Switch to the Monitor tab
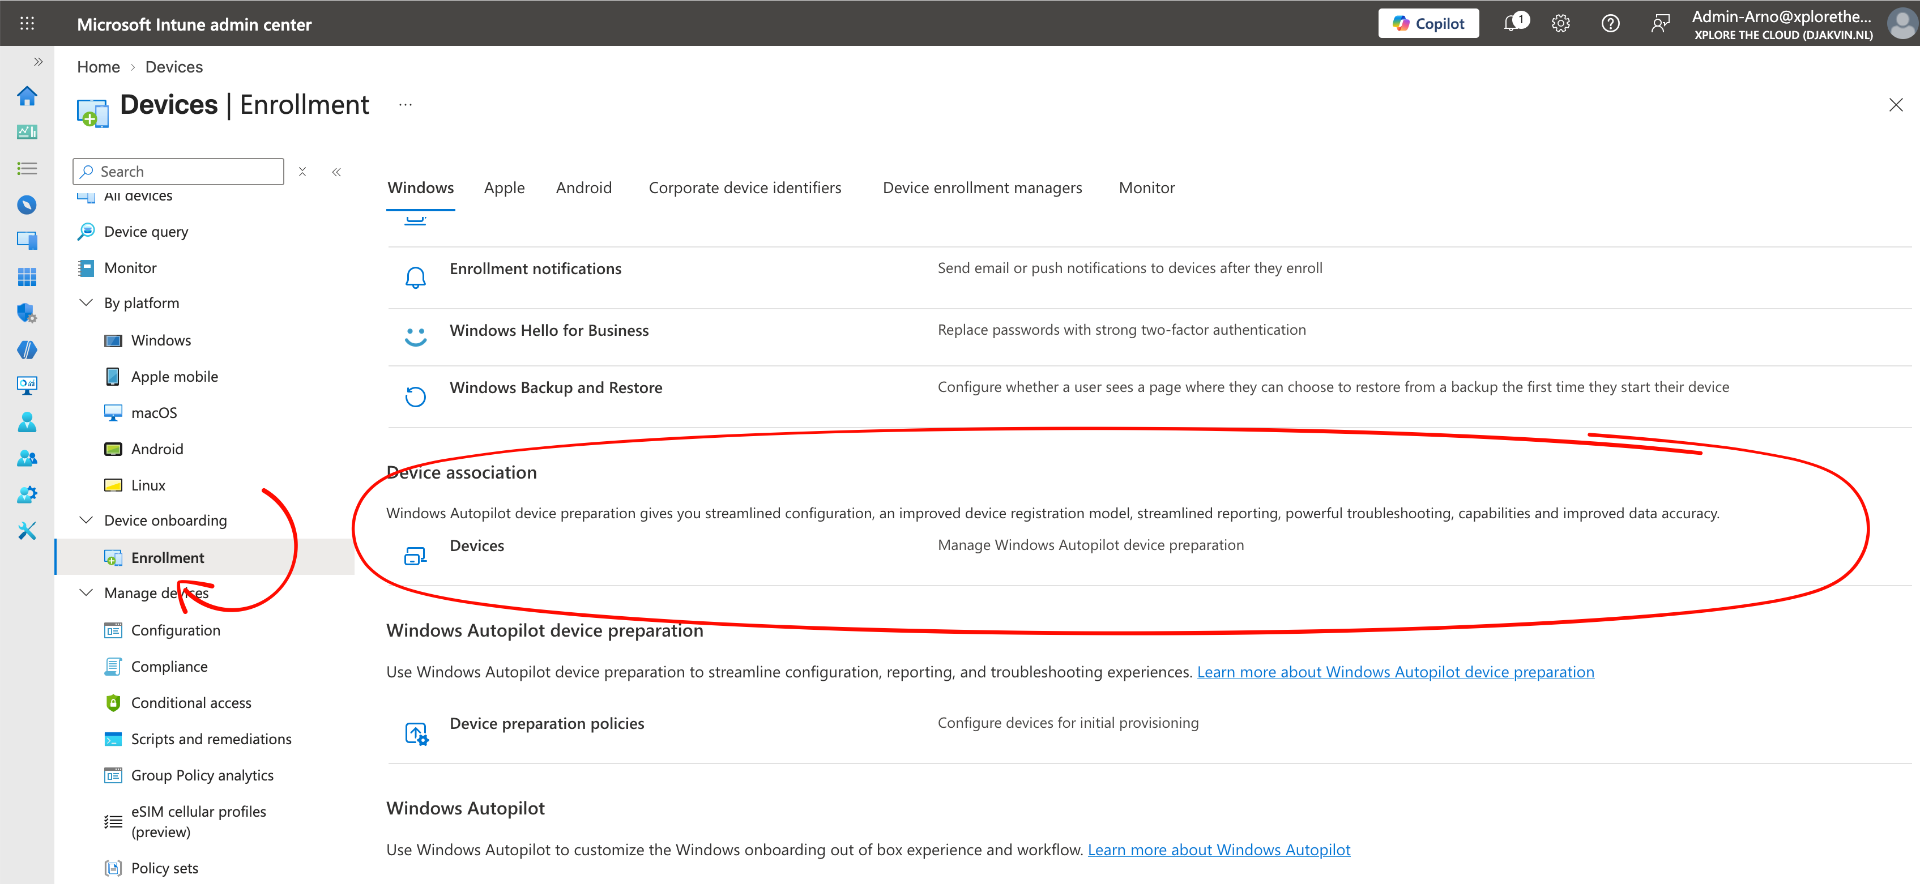The width and height of the screenshot is (1920, 884). pos(1147,188)
